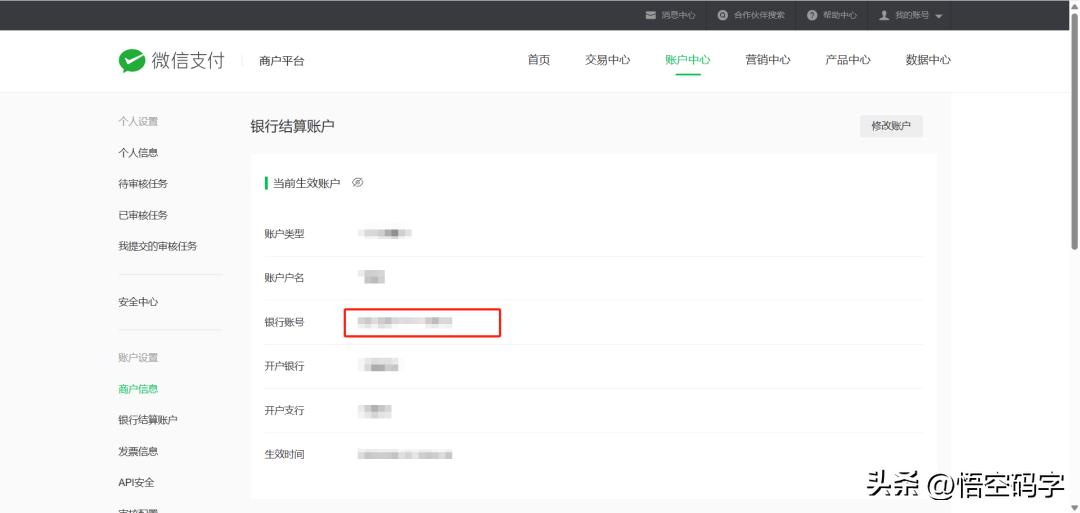Open the 产品中心 navigation tab
Viewport: 1080px width, 513px height.
pyautogui.click(x=848, y=60)
